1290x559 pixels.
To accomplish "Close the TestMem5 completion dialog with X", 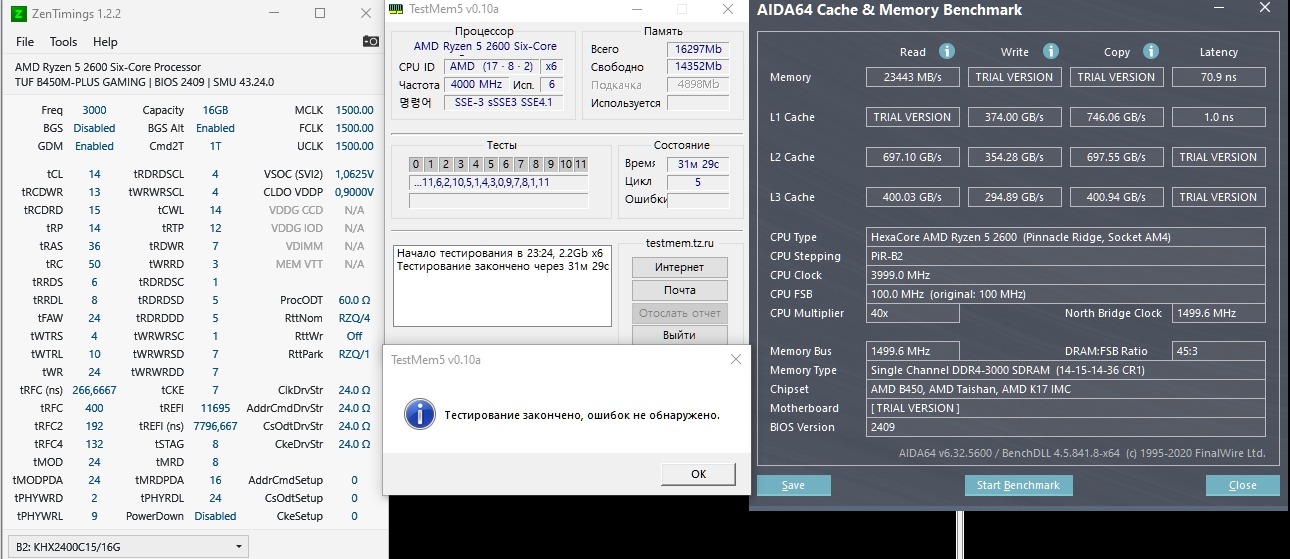I will [x=736, y=359].
